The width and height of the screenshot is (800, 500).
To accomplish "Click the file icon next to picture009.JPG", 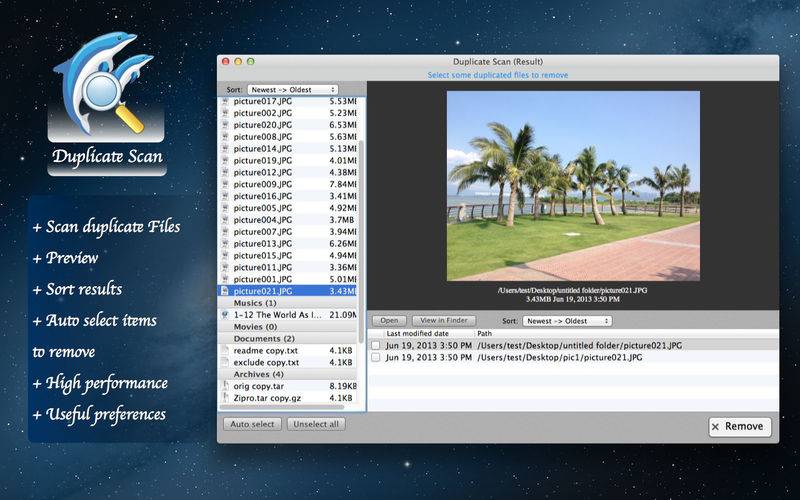I will click(226, 184).
